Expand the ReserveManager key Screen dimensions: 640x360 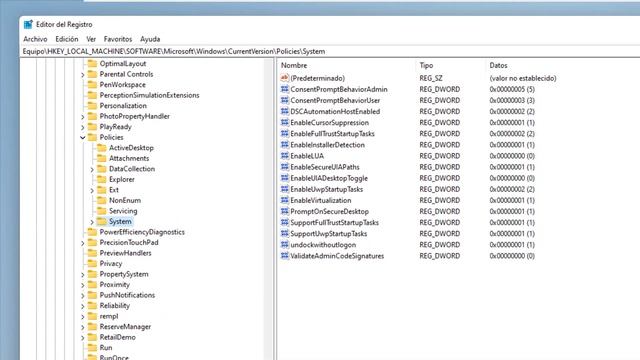[x=83, y=327]
